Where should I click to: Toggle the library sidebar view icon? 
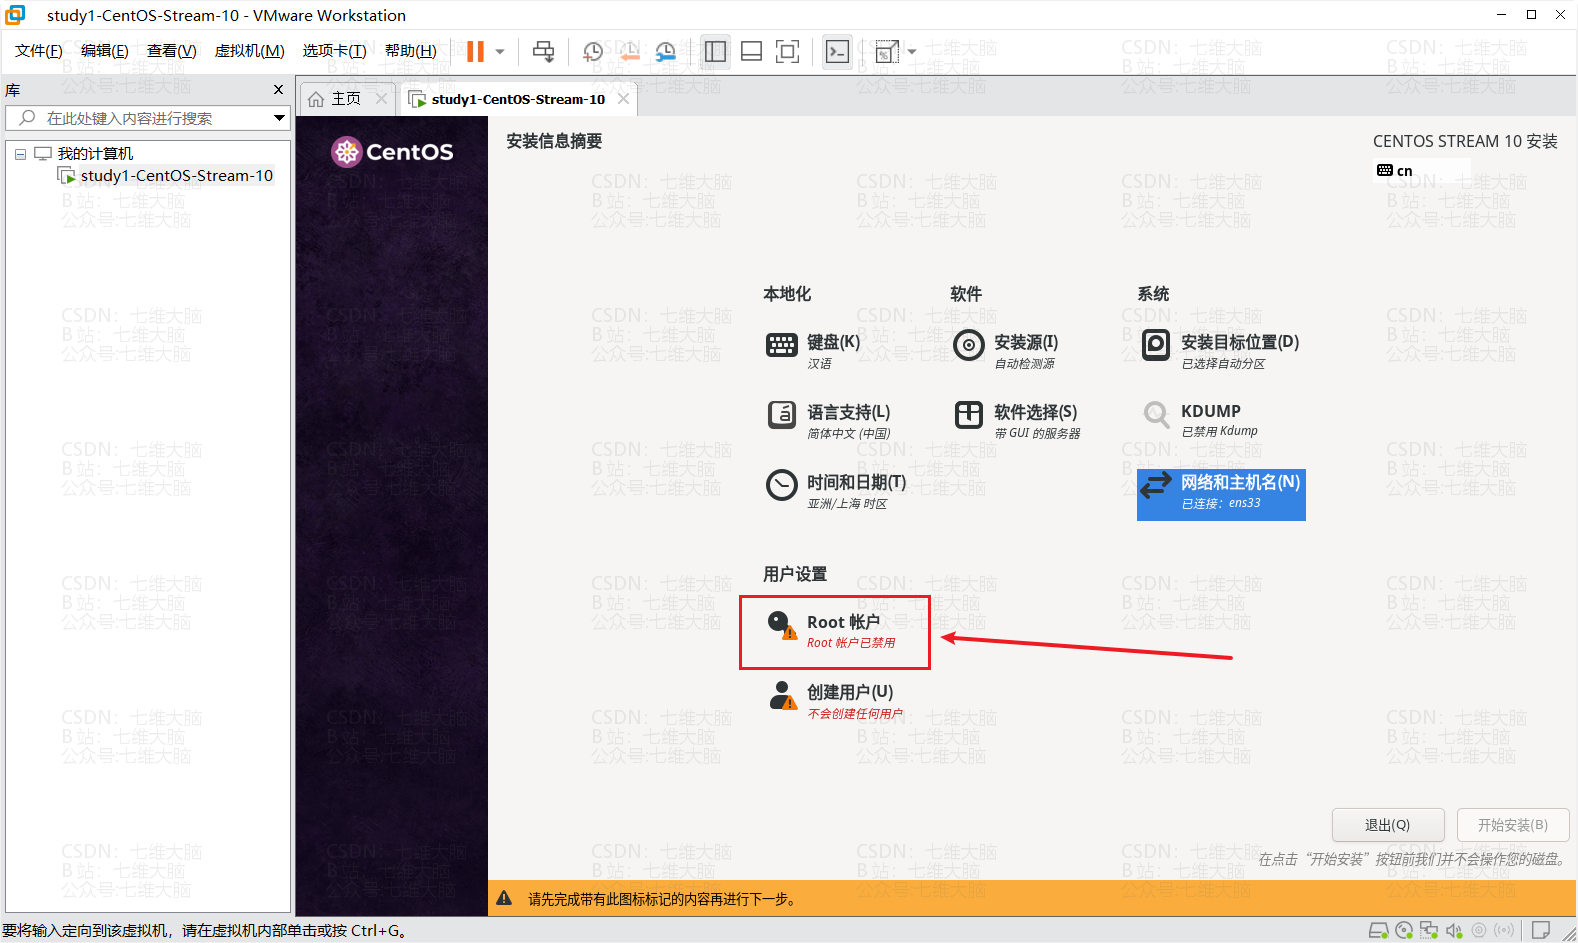pos(715,51)
